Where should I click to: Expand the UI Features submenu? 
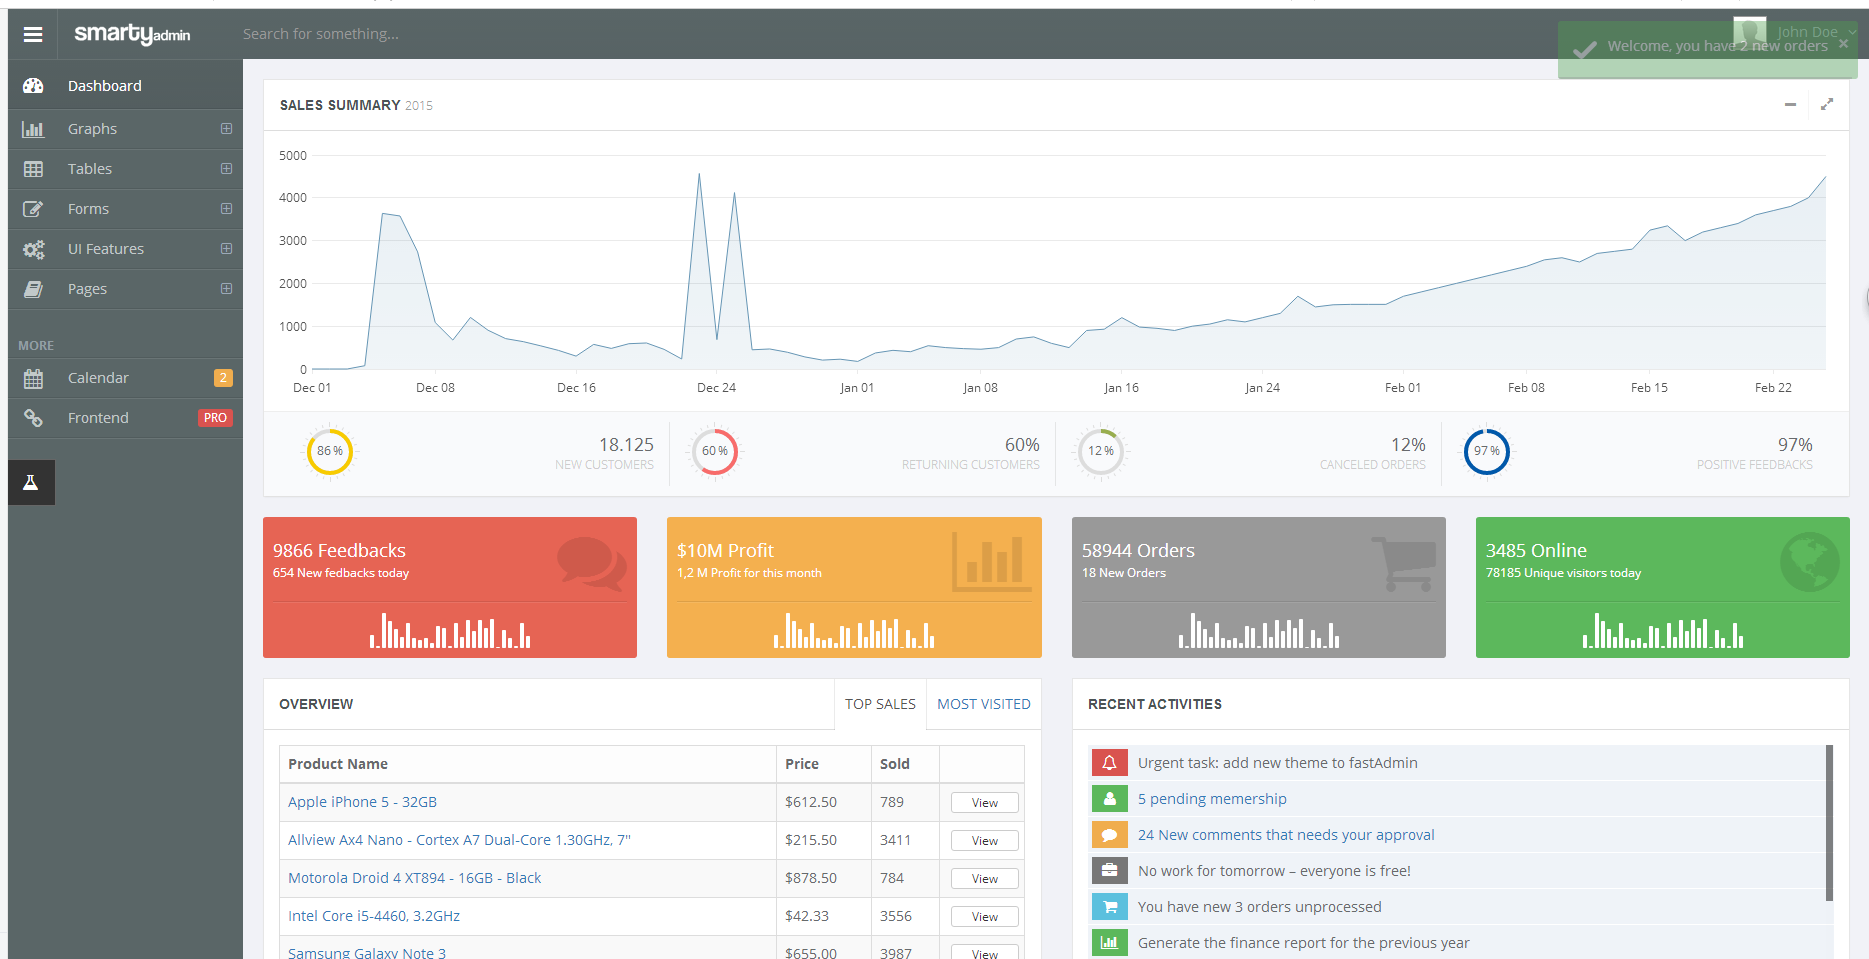pyautogui.click(x=226, y=249)
